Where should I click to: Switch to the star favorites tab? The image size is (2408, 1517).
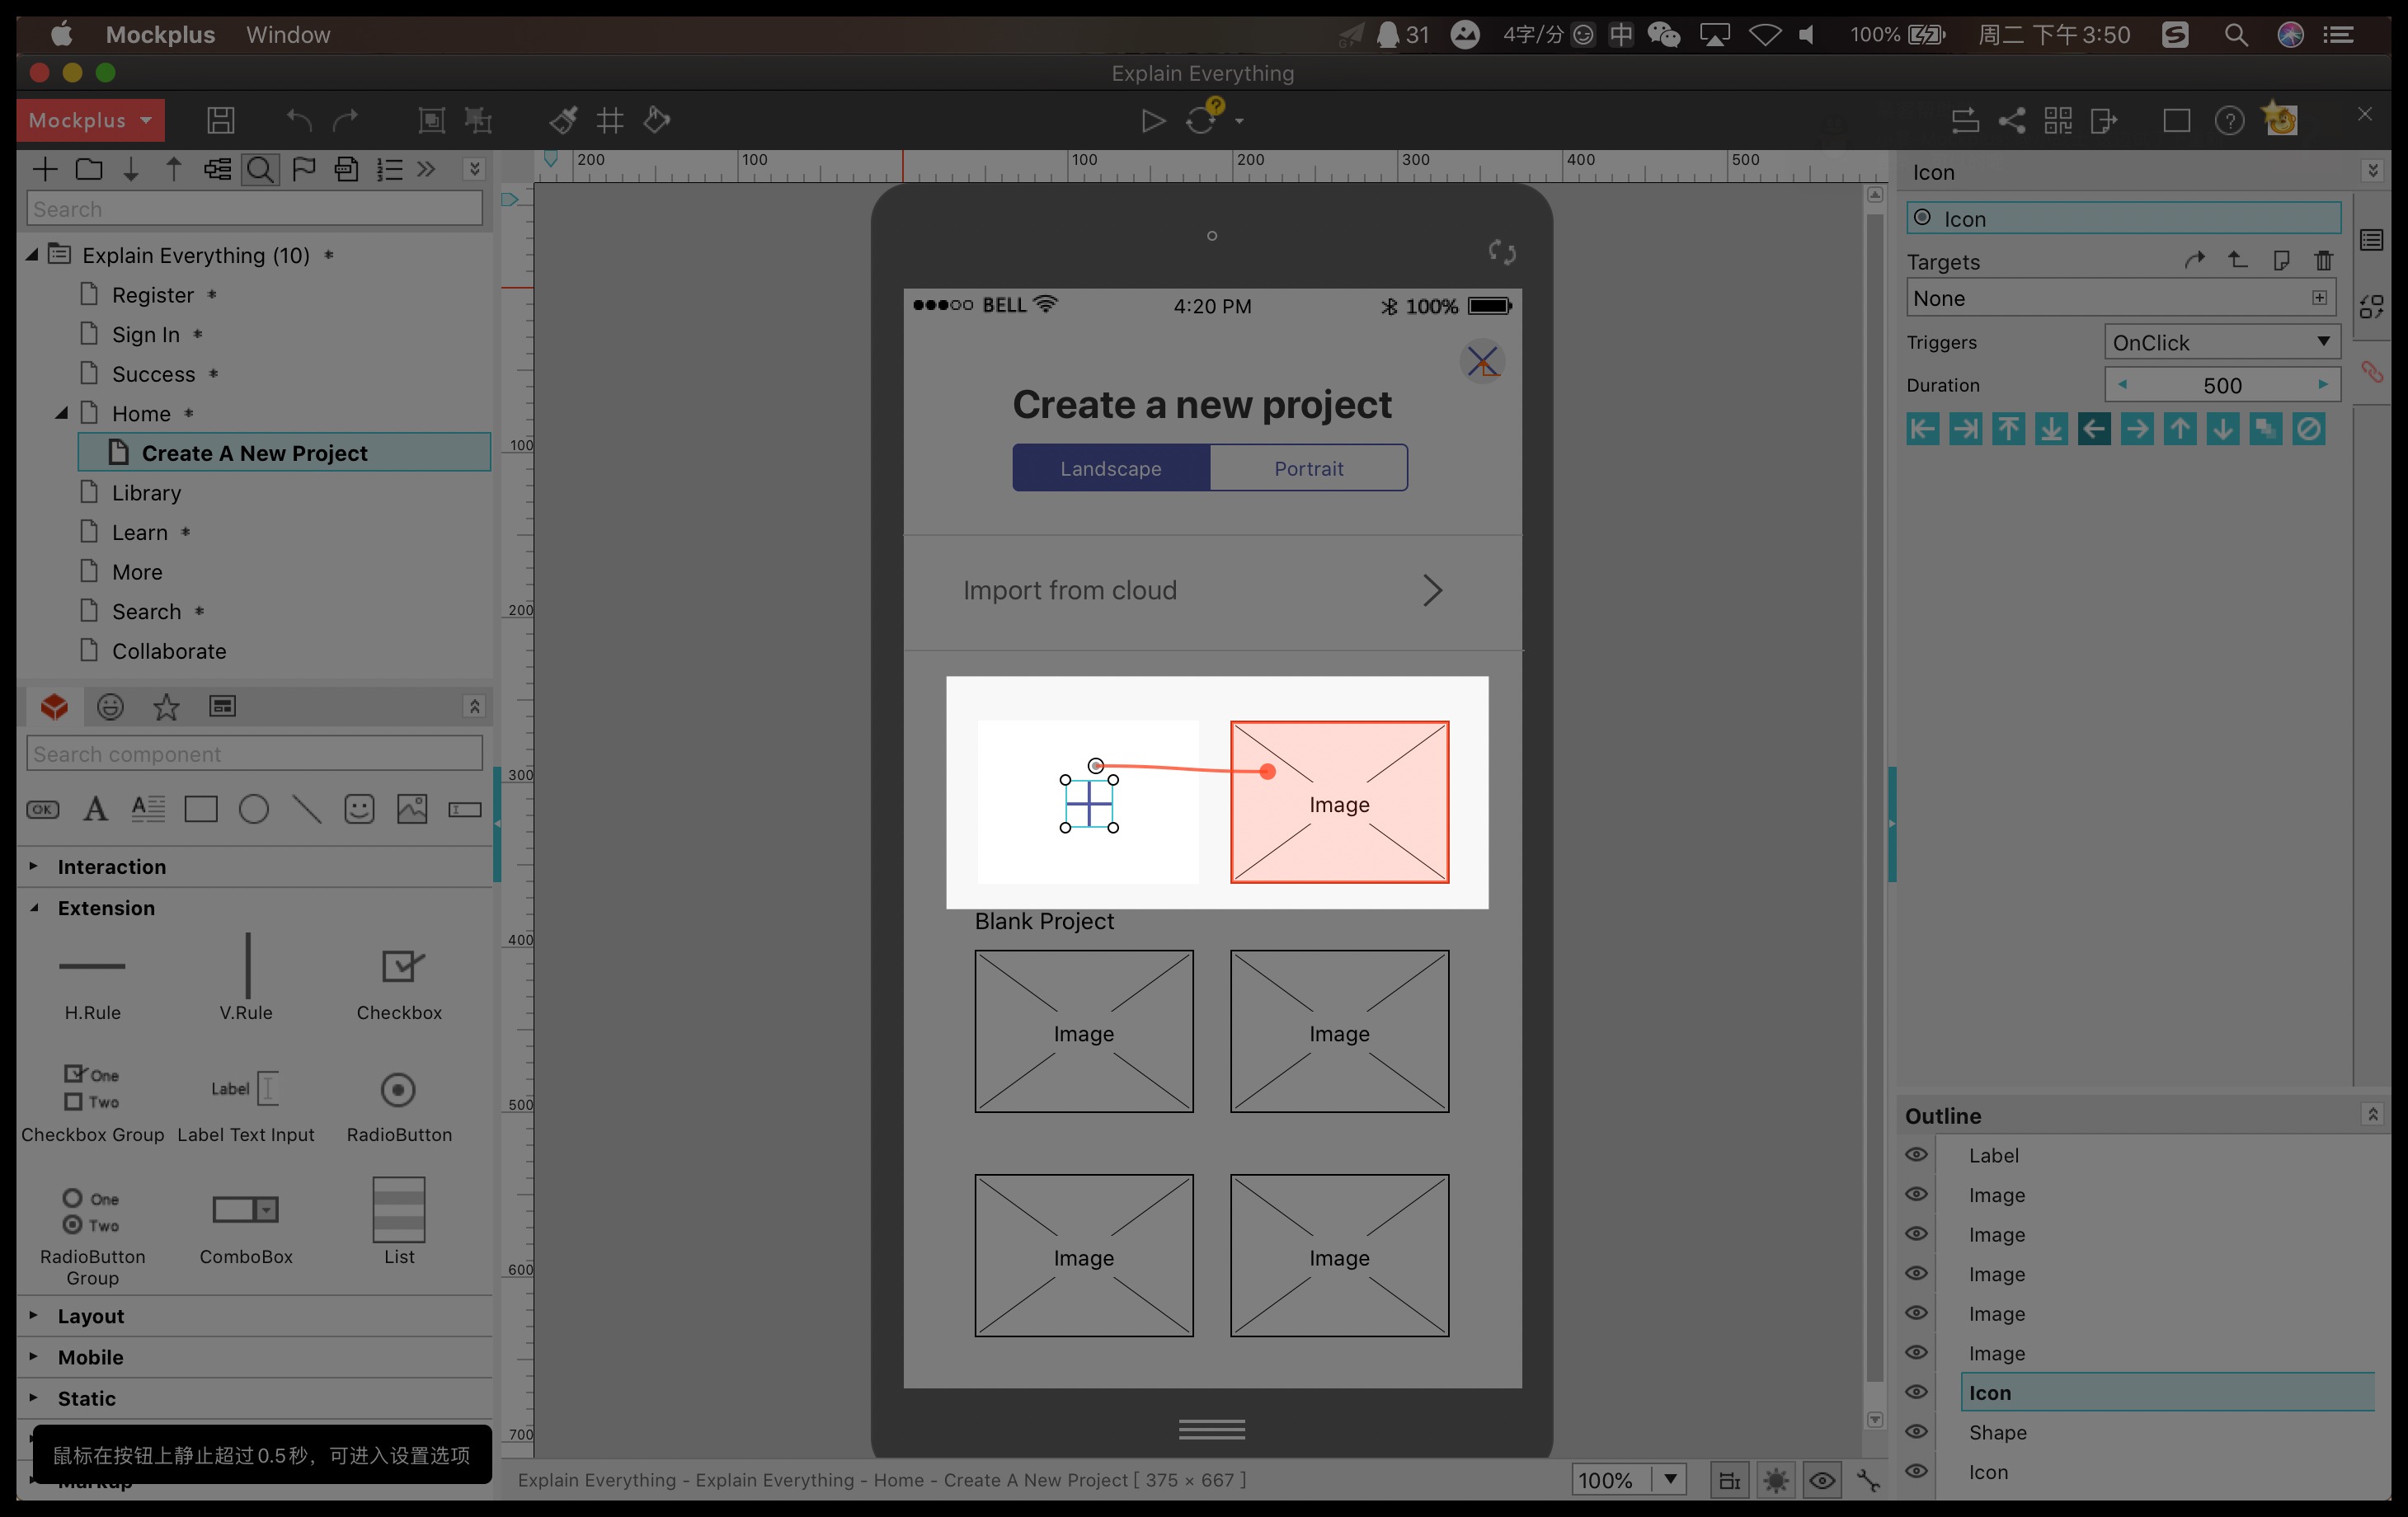click(x=166, y=707)
